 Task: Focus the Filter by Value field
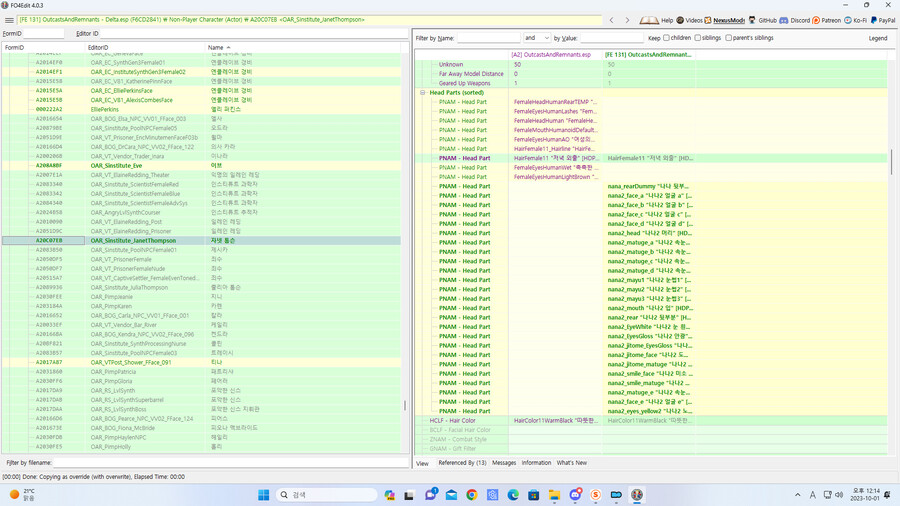pyautogui.click(x=611, y=38)
